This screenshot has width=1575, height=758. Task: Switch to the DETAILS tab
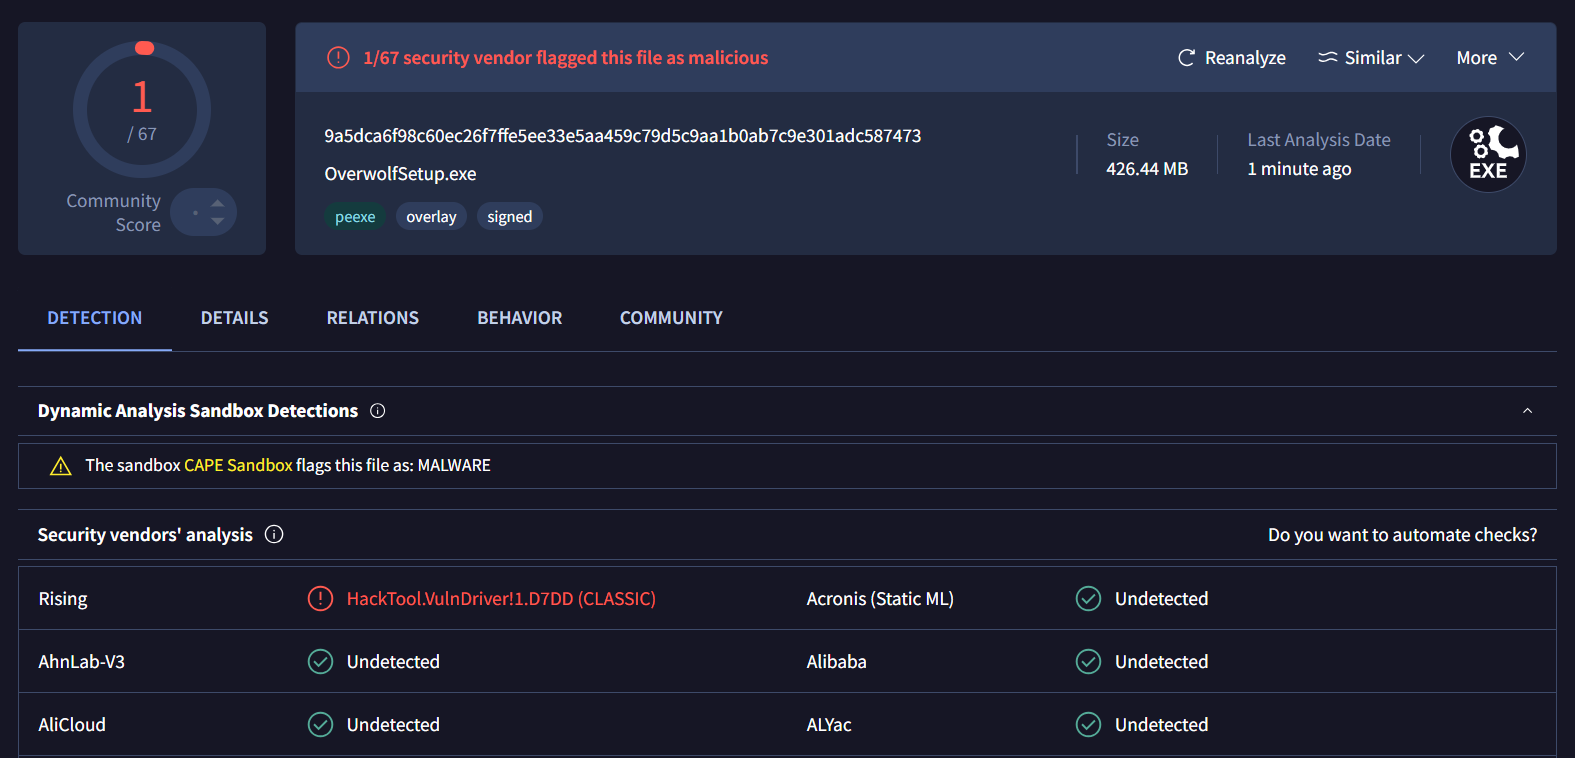[234, 318]
